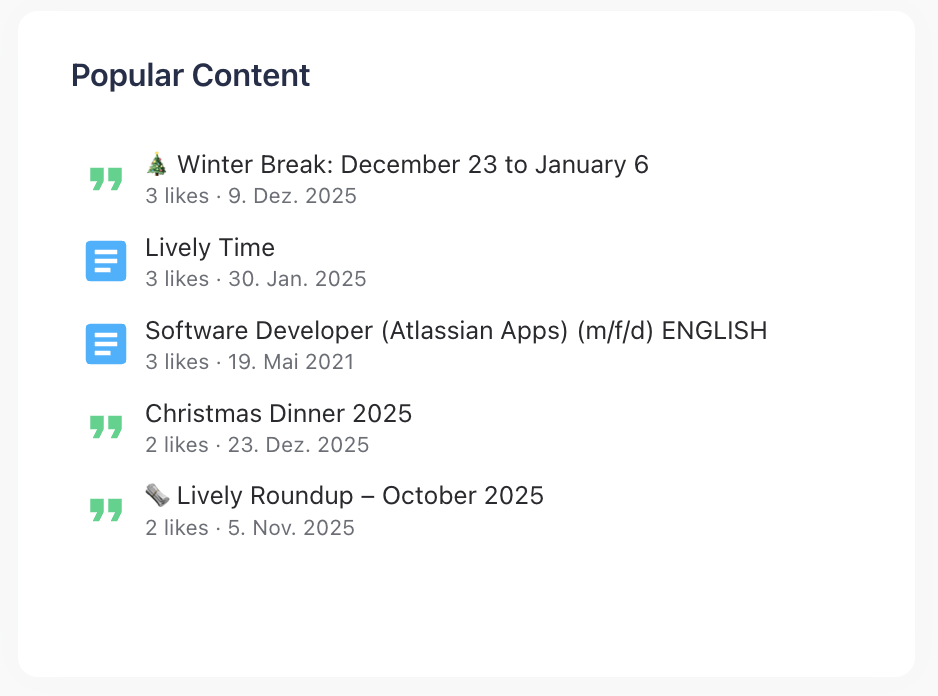Open the Lively Time article
This screenshot has height=696, width=938.
210,247
